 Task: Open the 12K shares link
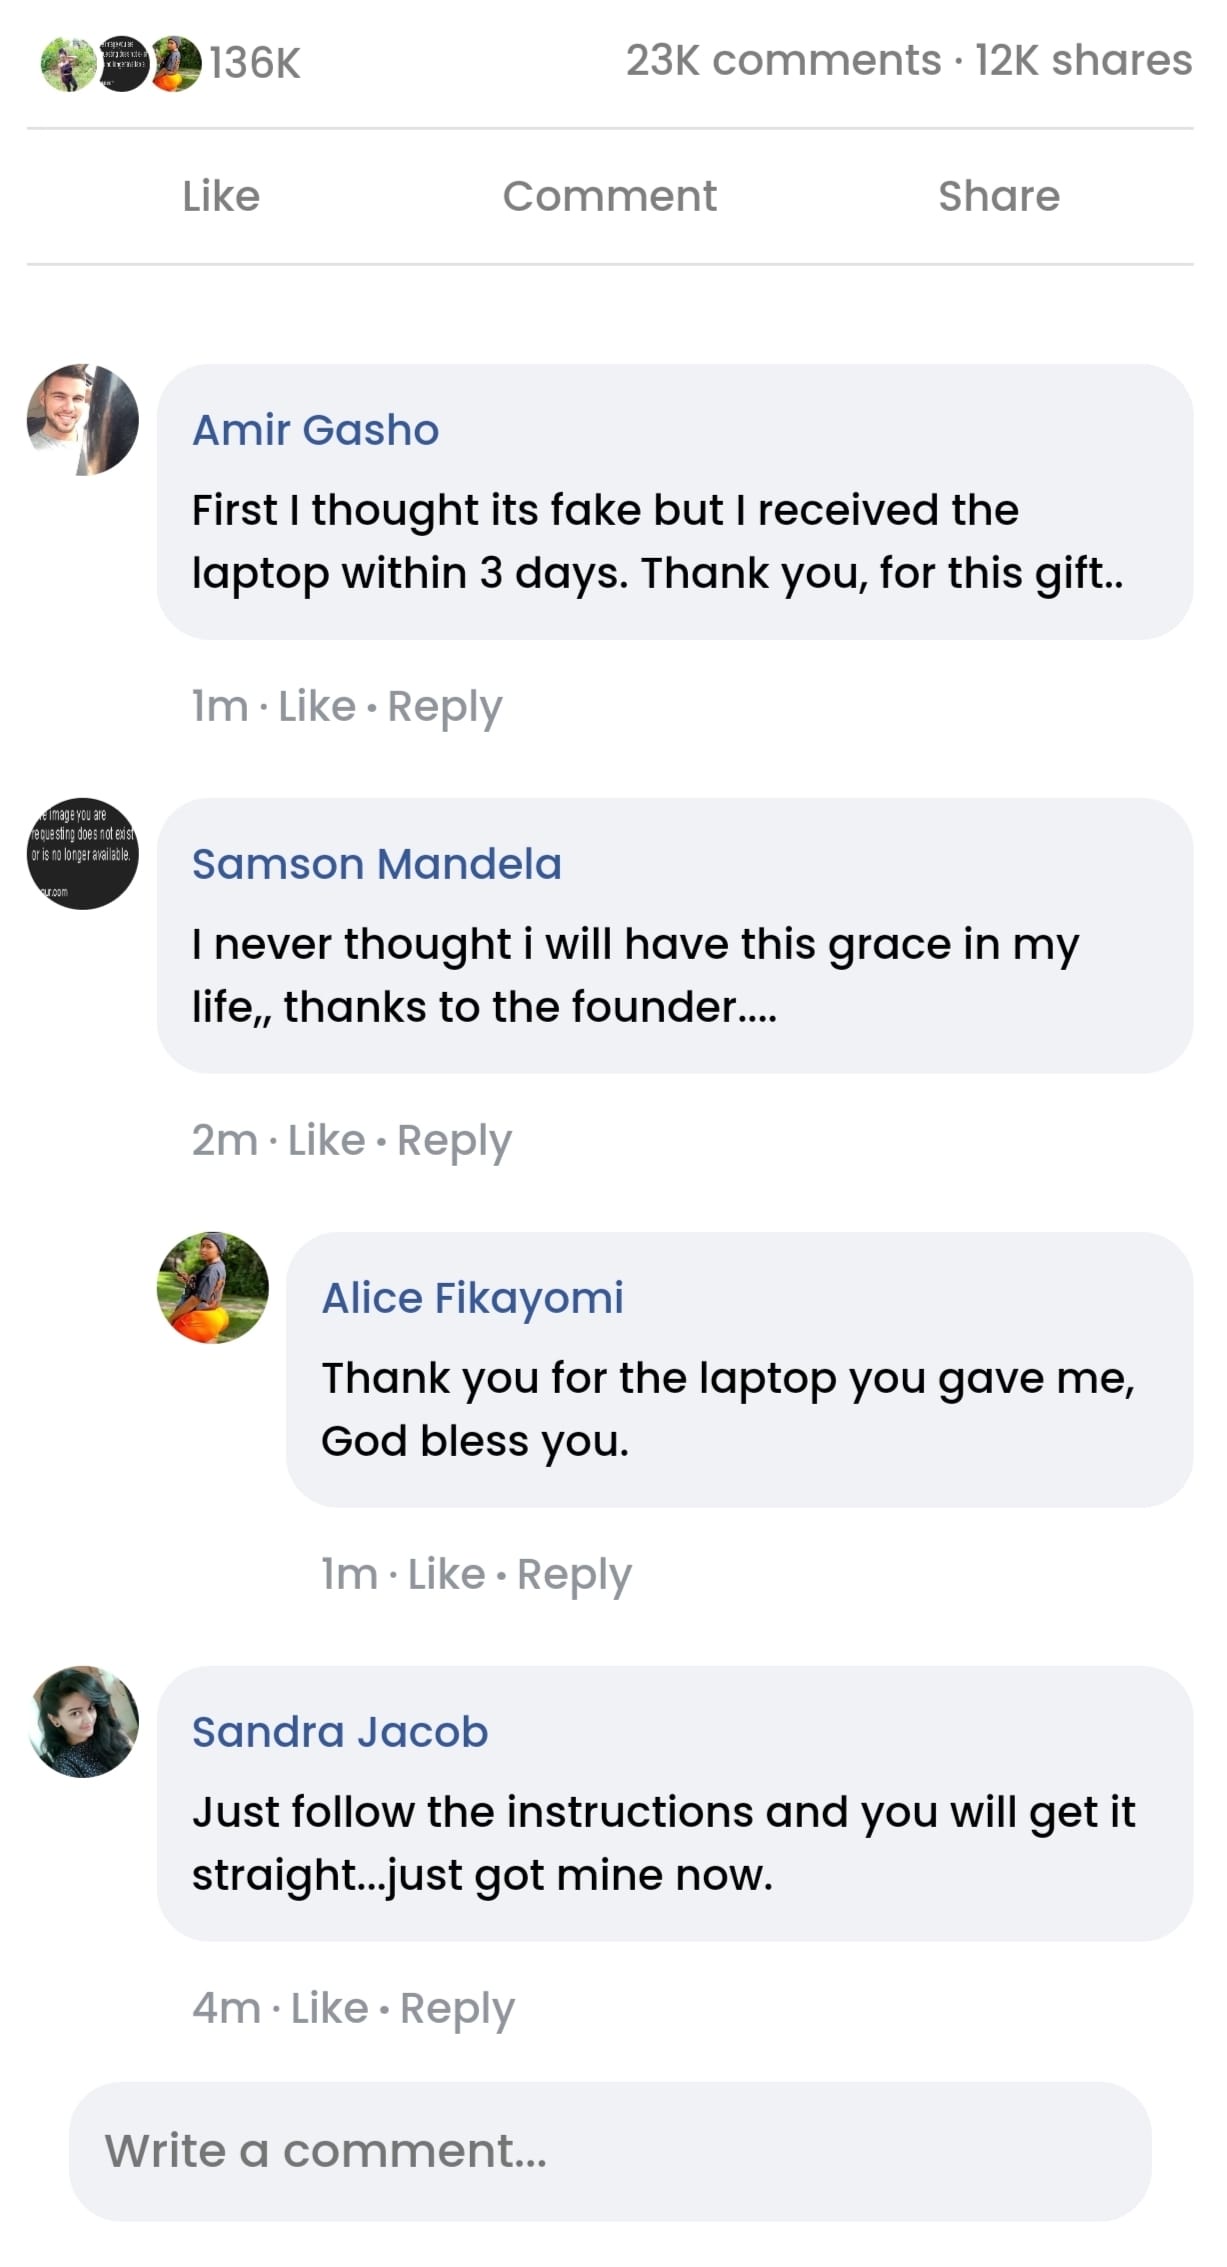pyautogui.click(x=1083, y=61)
